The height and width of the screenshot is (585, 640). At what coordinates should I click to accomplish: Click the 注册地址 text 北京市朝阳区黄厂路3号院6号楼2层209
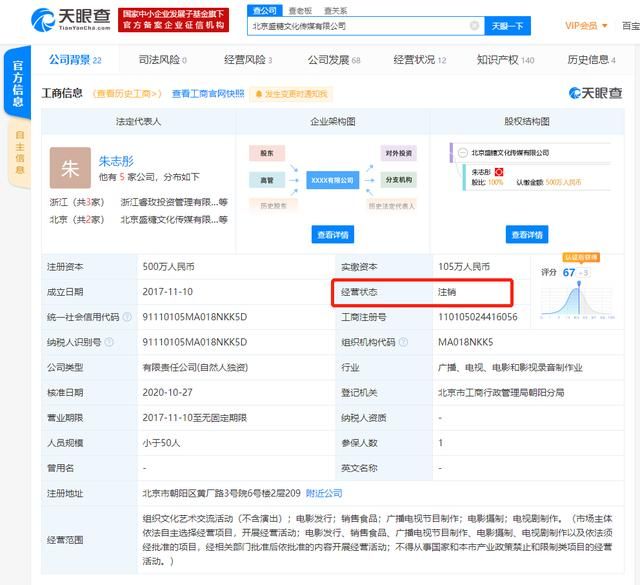coord(221,493)
